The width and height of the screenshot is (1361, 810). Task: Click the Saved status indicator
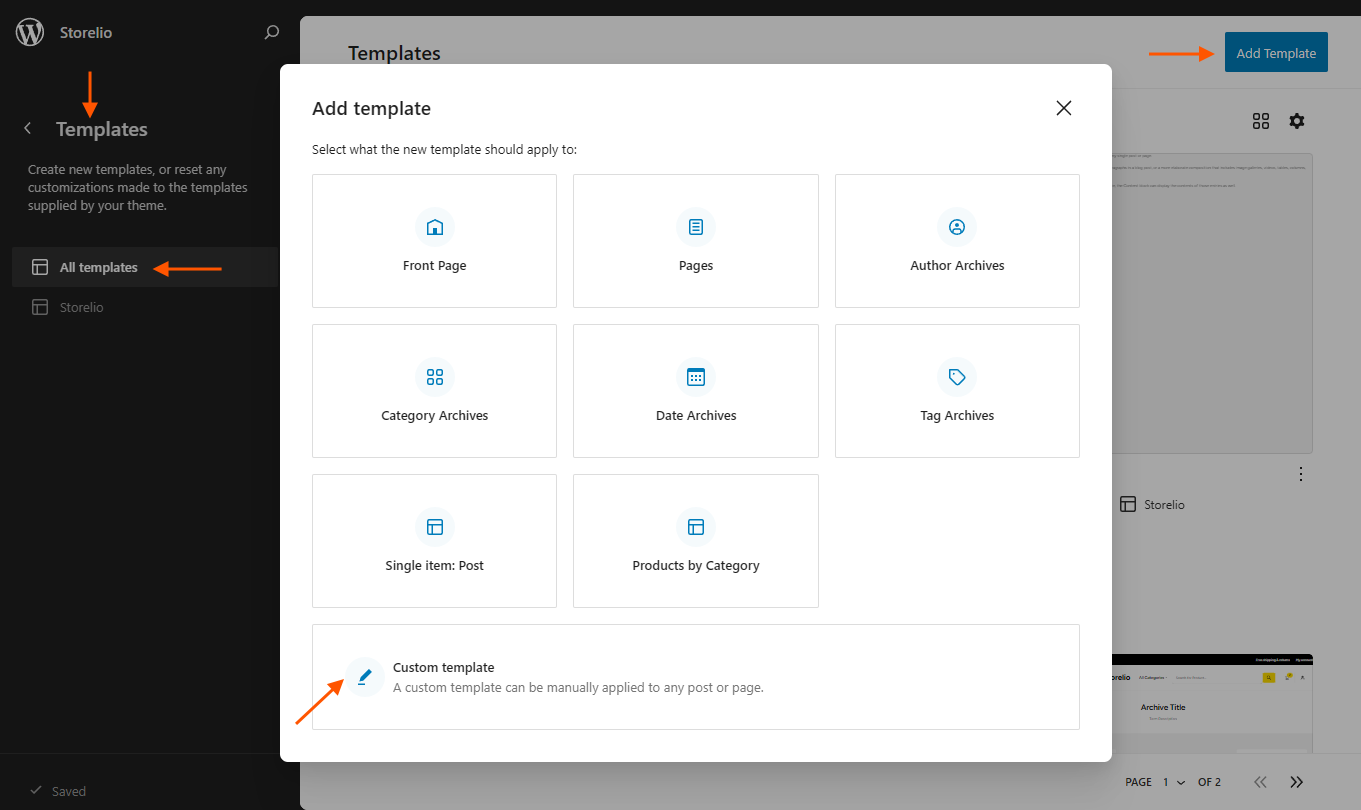tap(58, 791)
